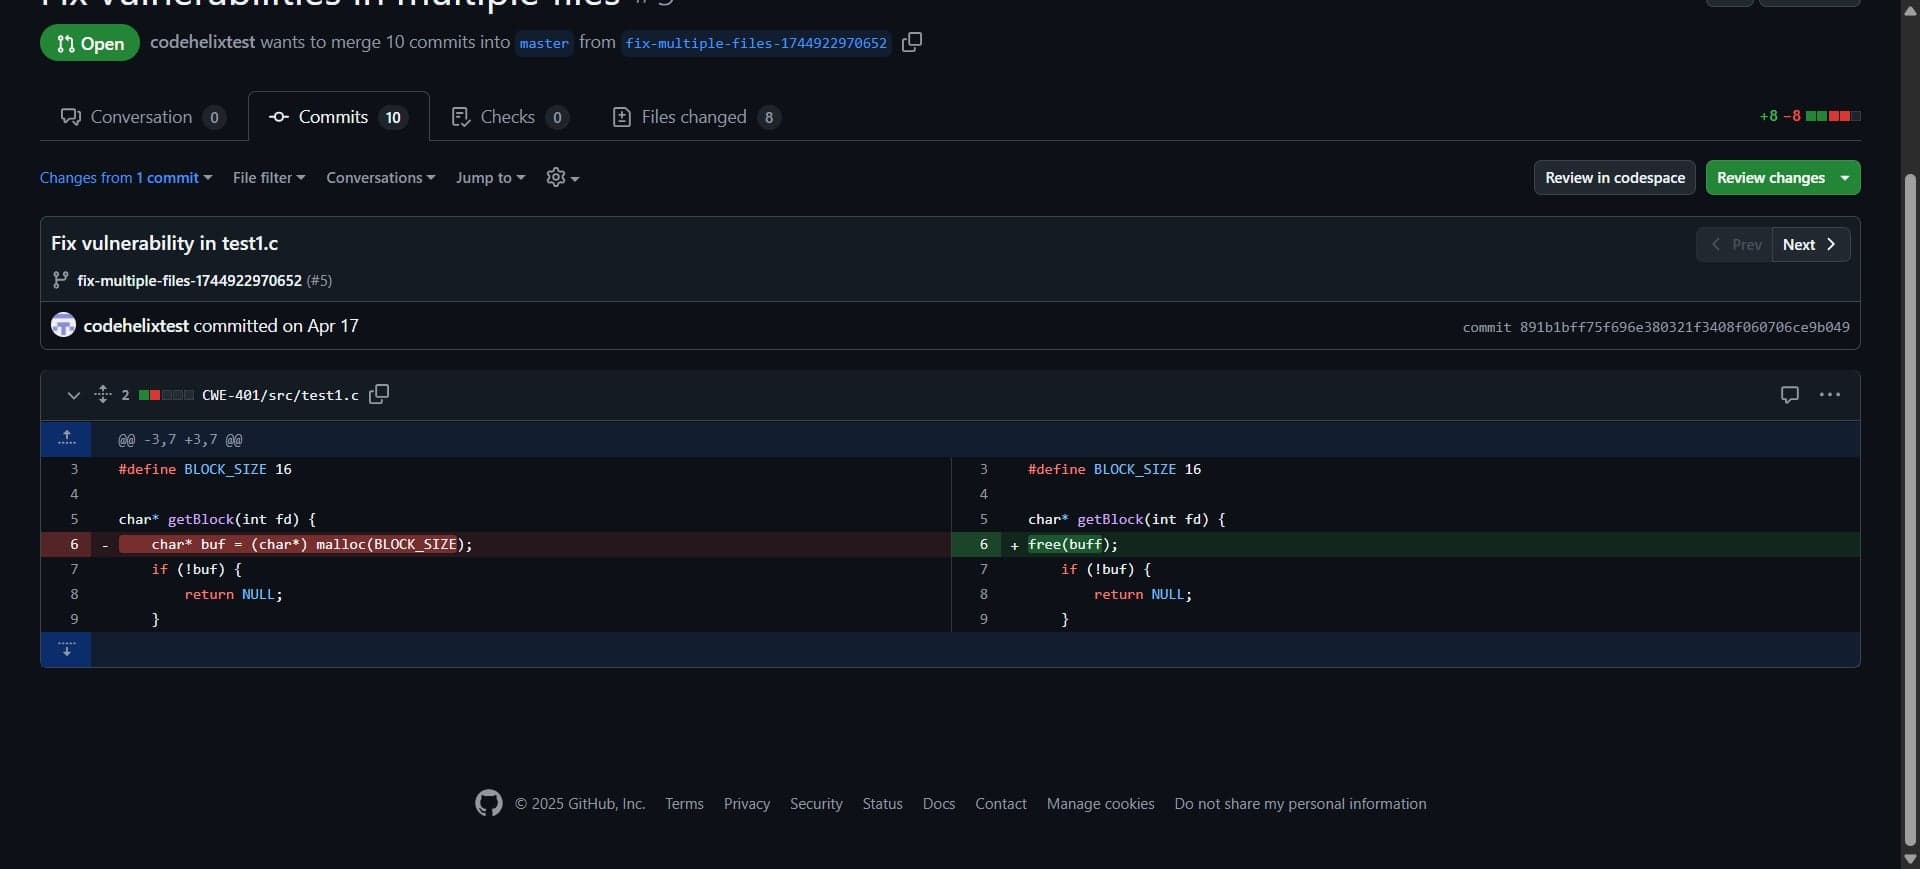Image resolution: width=1920 pixels, height=869 pixels.
Task: Visit the Status footer link
Action: coord(882,804)
